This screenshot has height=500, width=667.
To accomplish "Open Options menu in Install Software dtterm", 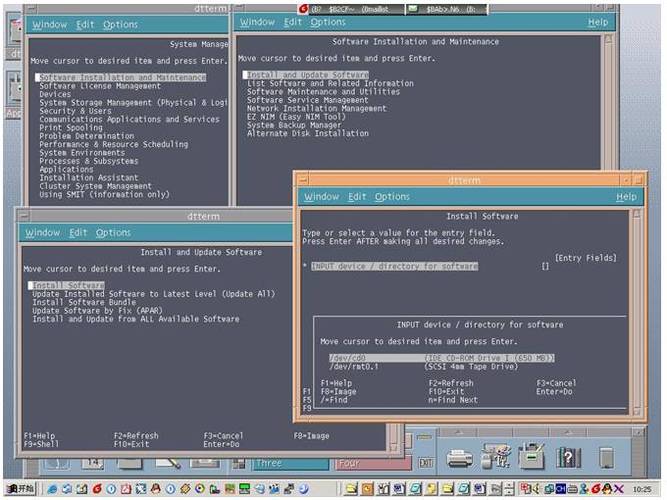I will [x=392, y=197].
